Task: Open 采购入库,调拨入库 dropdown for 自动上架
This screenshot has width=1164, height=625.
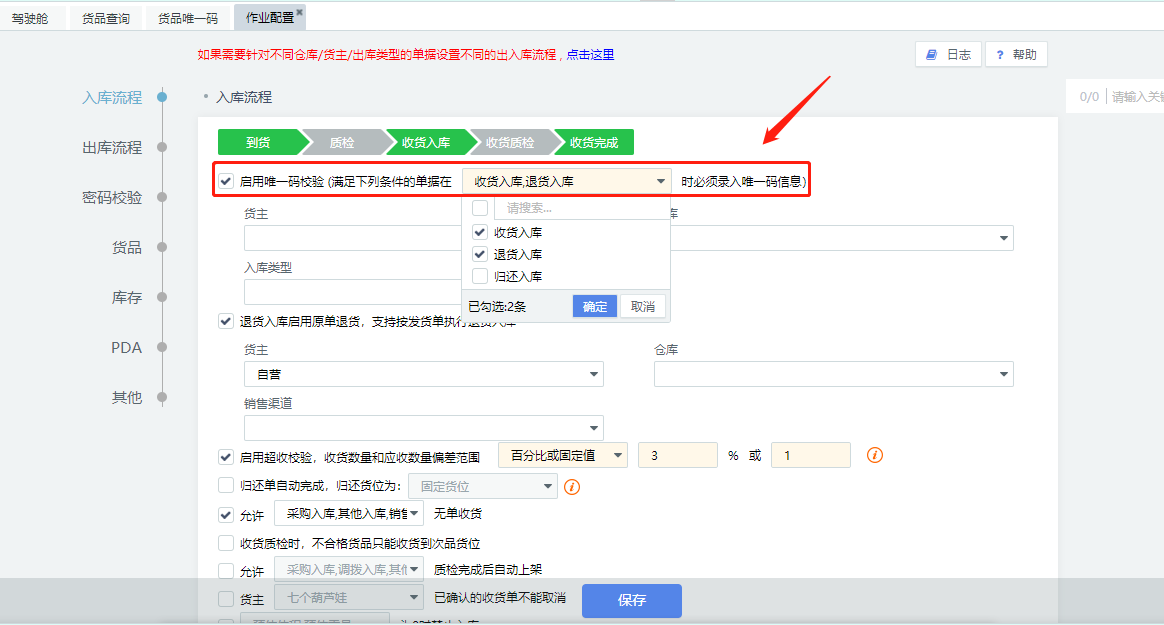Action: click(349, 569)
